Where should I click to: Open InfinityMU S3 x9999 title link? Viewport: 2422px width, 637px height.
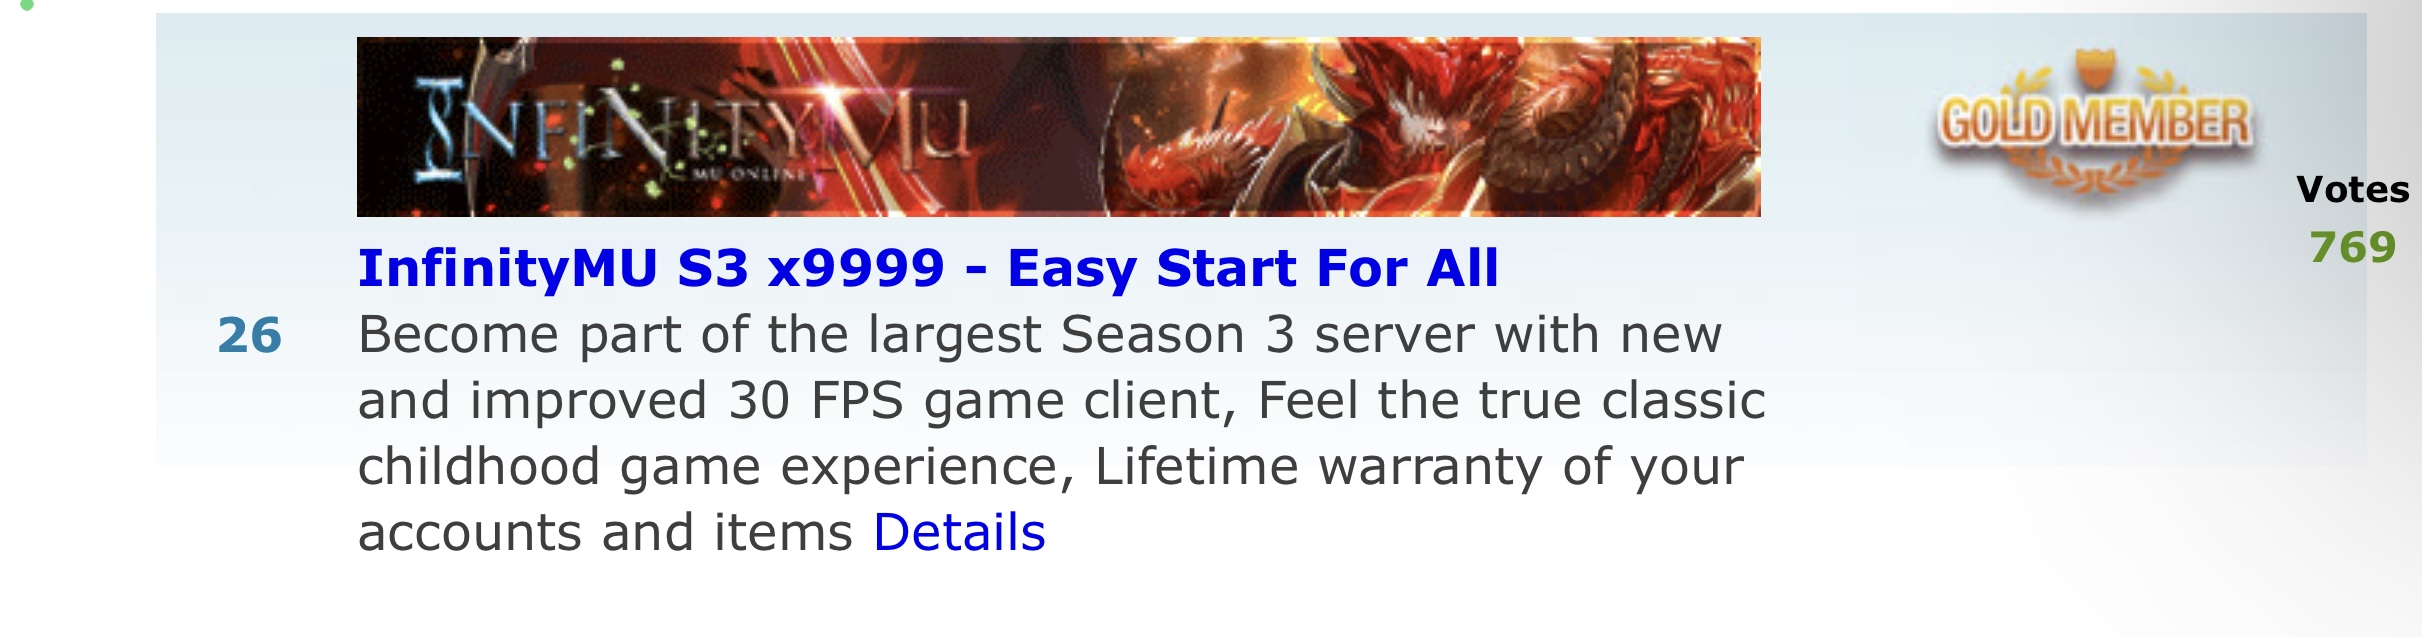point(928,268)
